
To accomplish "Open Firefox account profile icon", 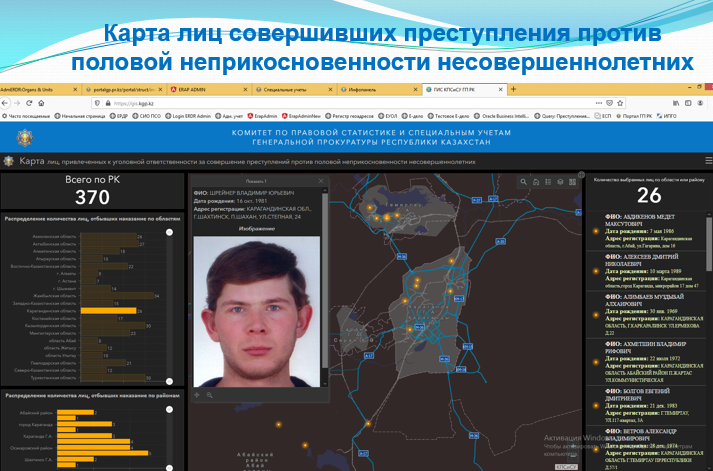I will pos(700,103).
